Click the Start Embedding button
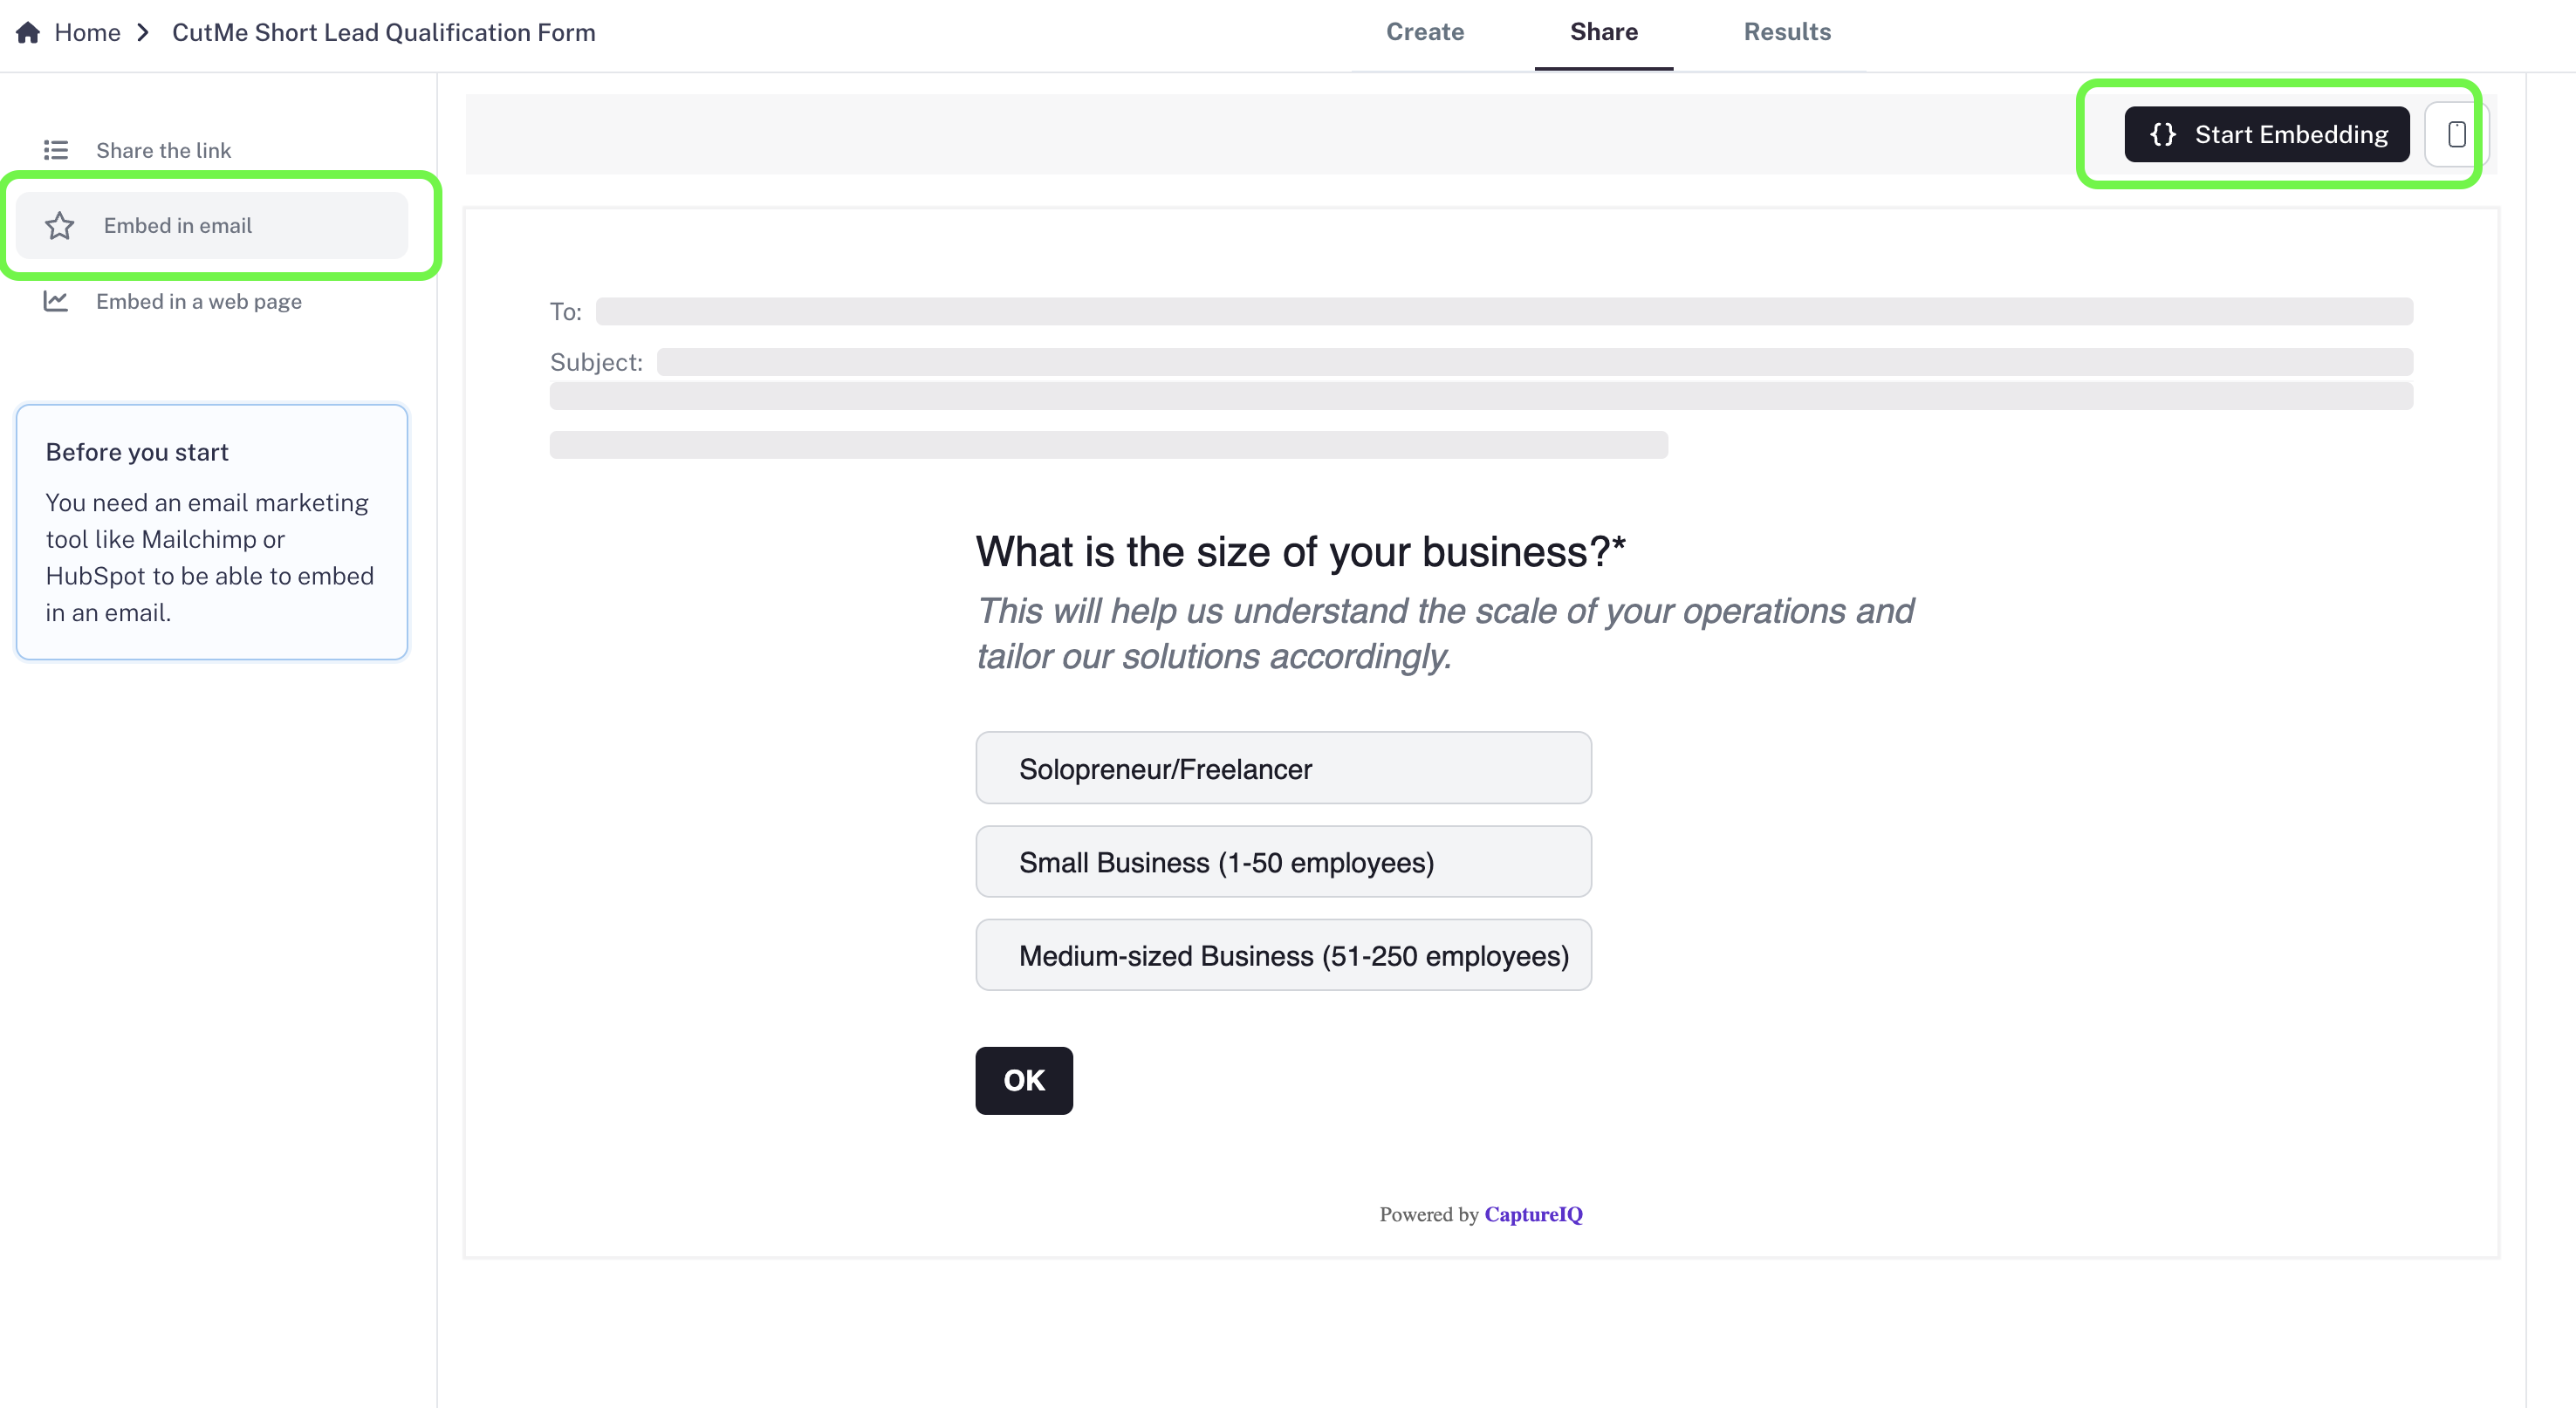The height and width of the screenshot is (1408, 2576). point(2266,134)
